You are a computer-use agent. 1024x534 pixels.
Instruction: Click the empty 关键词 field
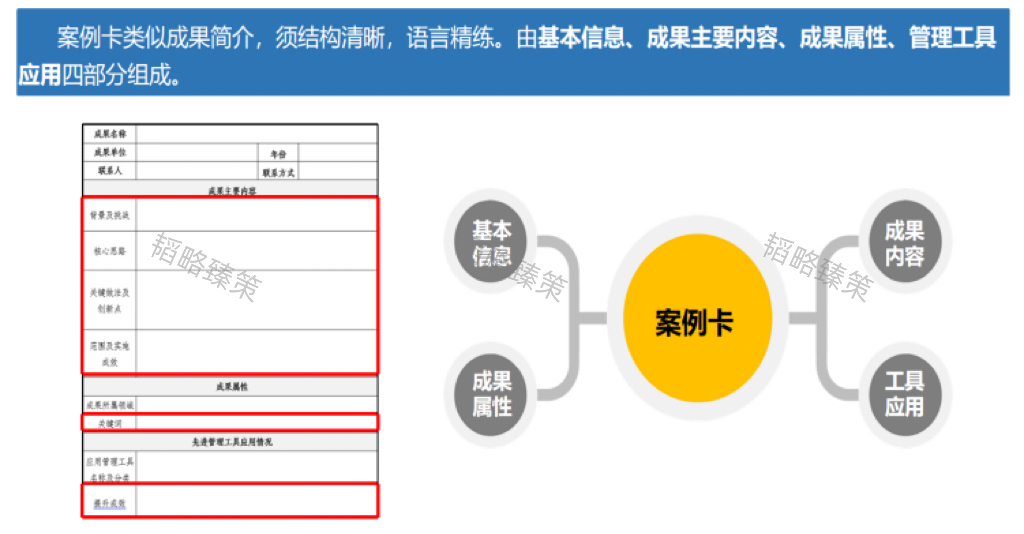coord(256,423)
